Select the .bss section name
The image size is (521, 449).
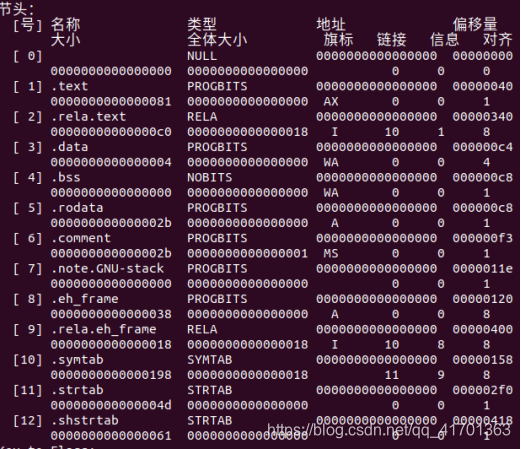pyautogui.click(x=66, y=177)
